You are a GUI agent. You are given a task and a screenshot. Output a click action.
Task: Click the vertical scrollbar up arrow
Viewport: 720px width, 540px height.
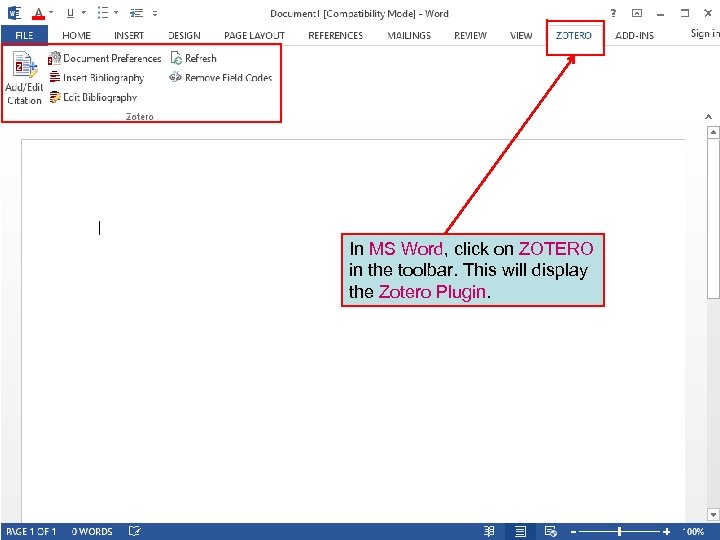[x=713, y=133]
